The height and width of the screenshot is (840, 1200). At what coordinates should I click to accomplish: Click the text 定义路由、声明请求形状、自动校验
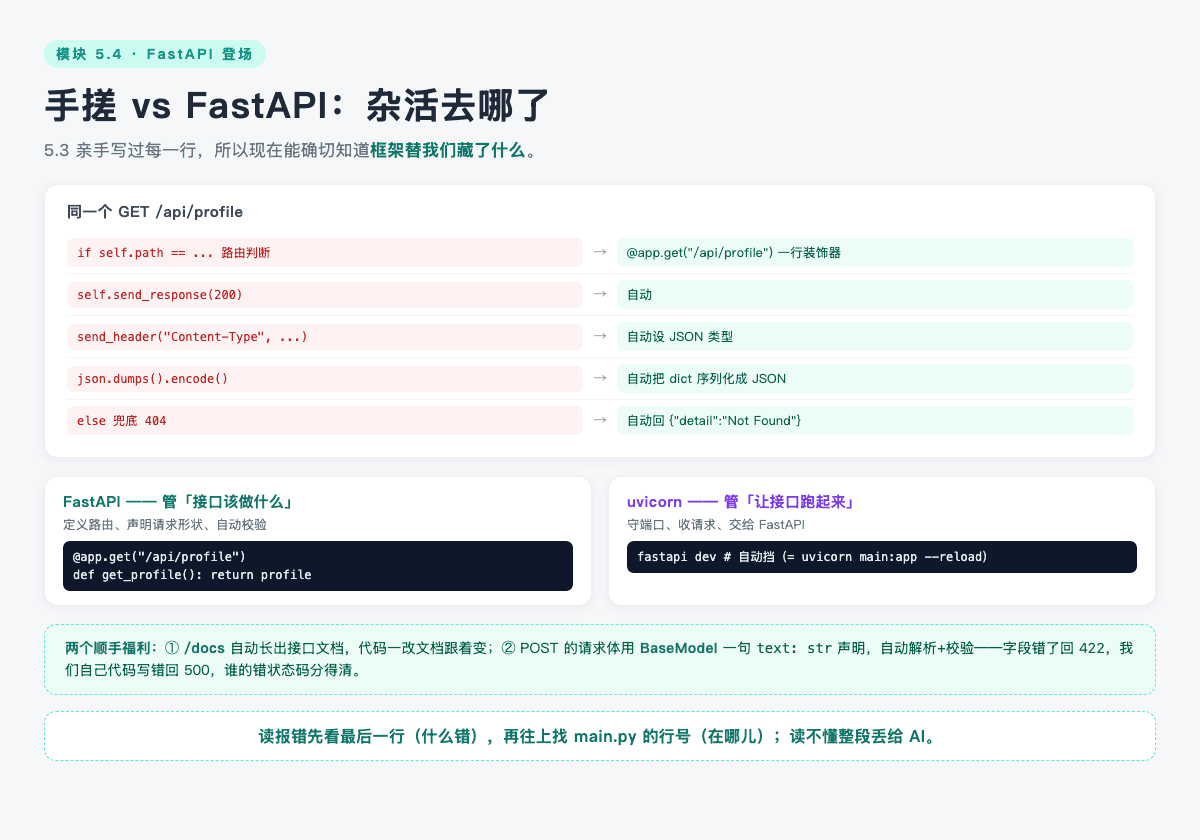165,525
